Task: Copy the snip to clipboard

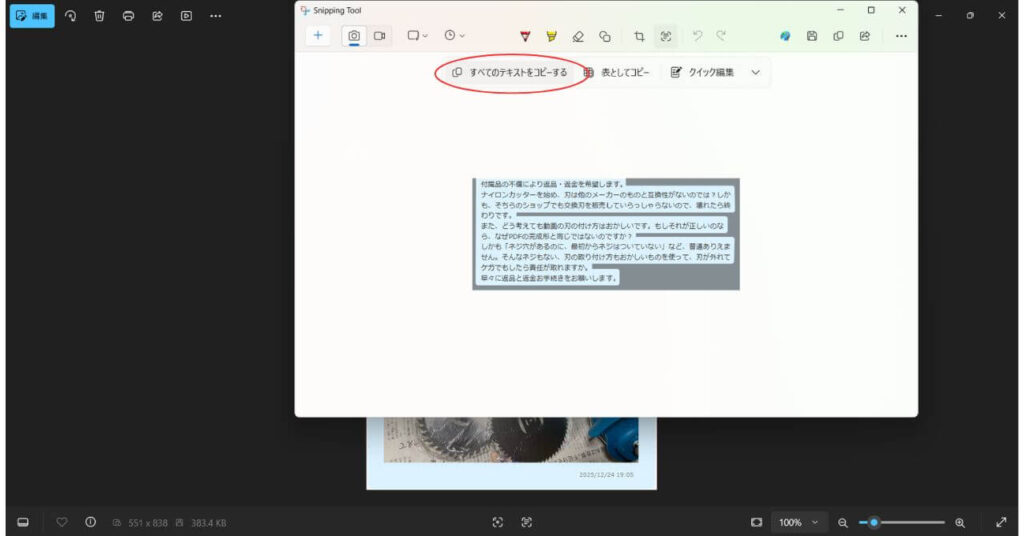Action: point(839,37)
